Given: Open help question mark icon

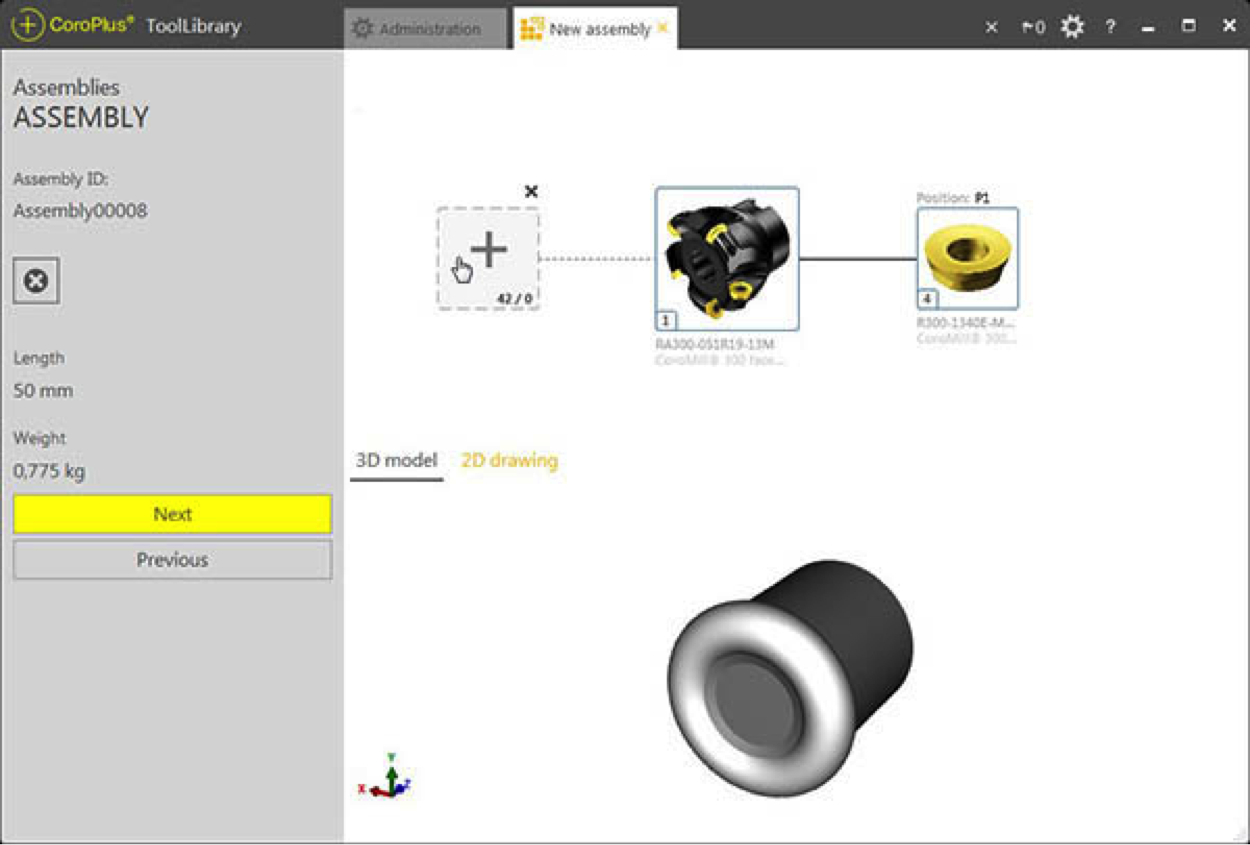Looking at the screenshot, I should 1110,27.
